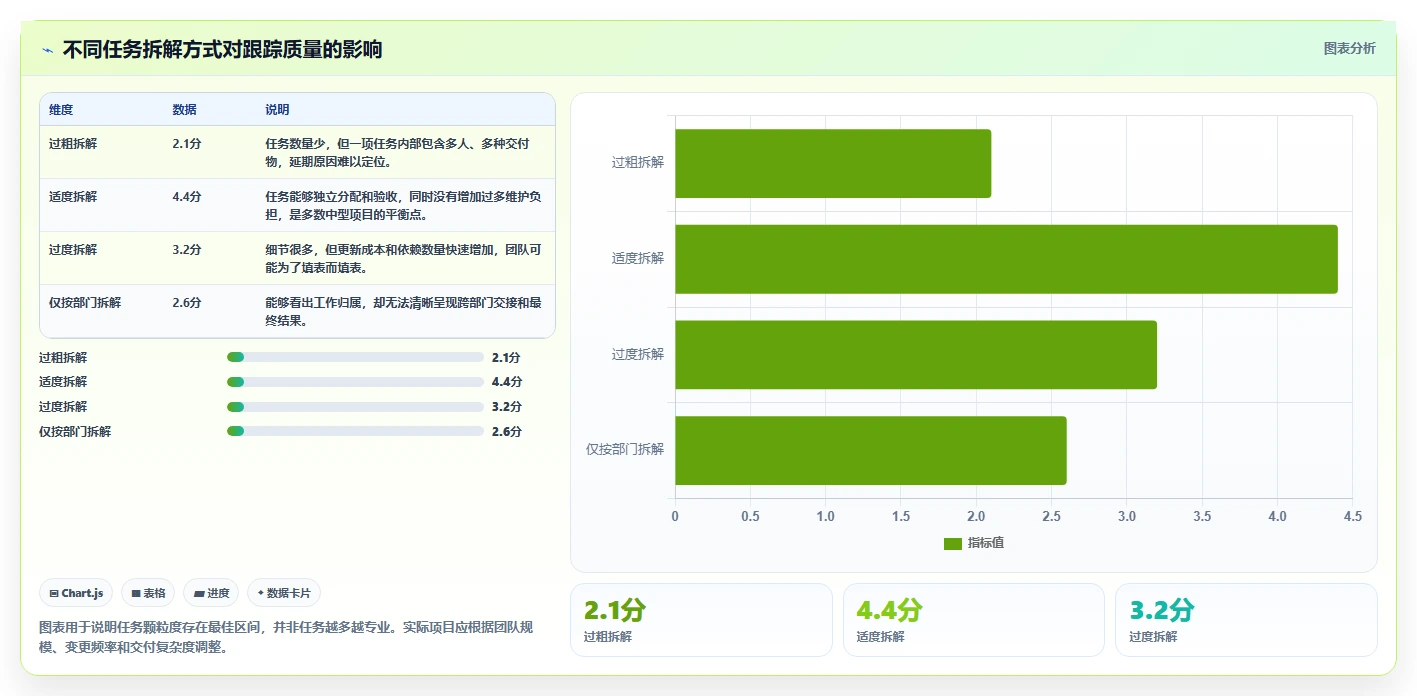
Task: Click the 2.5 x-axis tick label
Action: [1051, 516]
